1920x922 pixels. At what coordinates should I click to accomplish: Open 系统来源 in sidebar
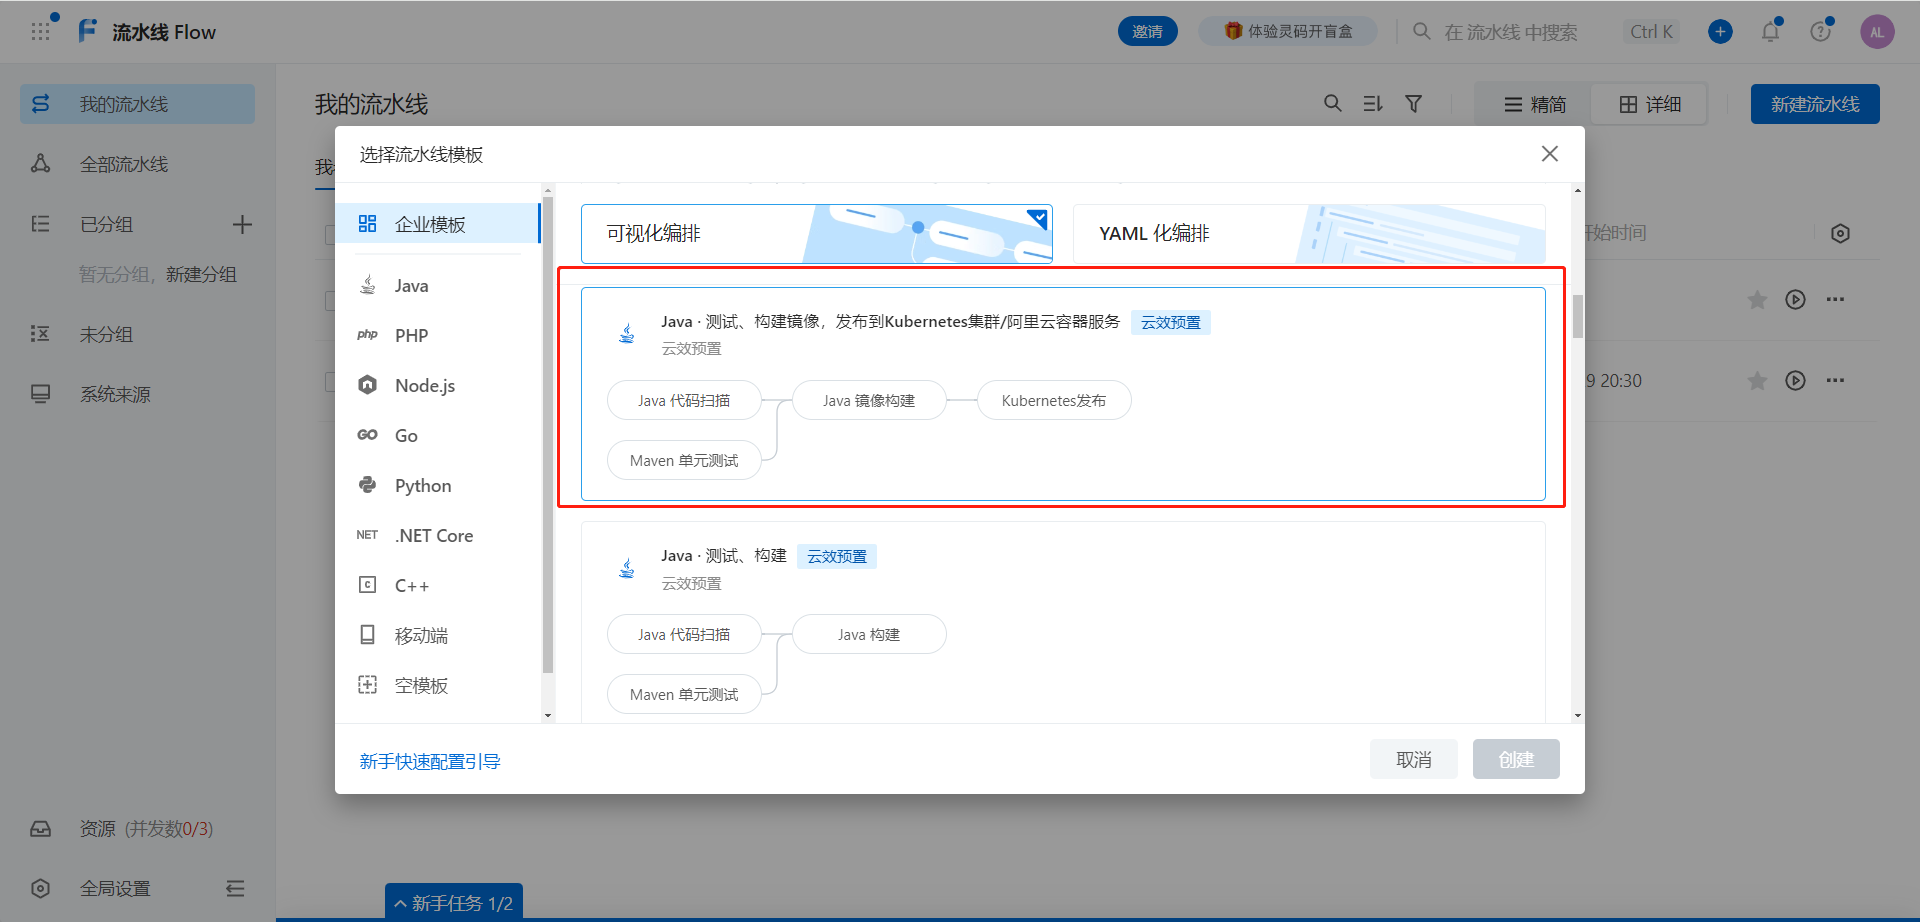click(138, 394)
